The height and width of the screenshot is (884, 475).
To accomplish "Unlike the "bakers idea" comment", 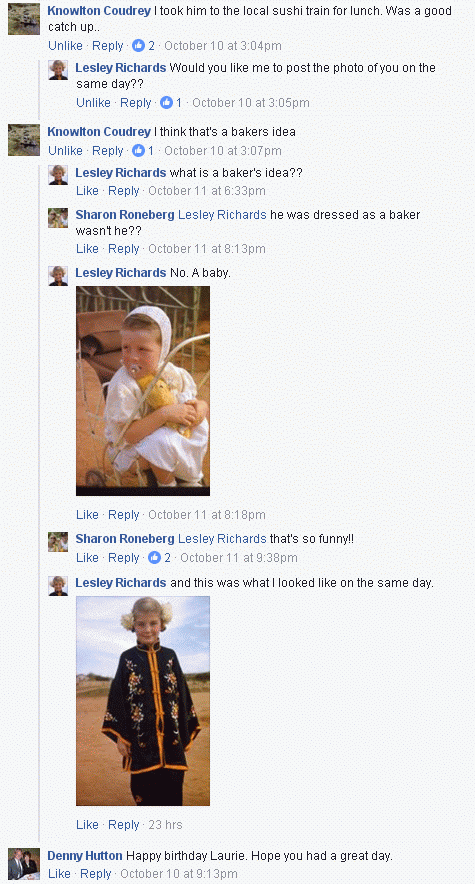I will click(x=65, y=151).
